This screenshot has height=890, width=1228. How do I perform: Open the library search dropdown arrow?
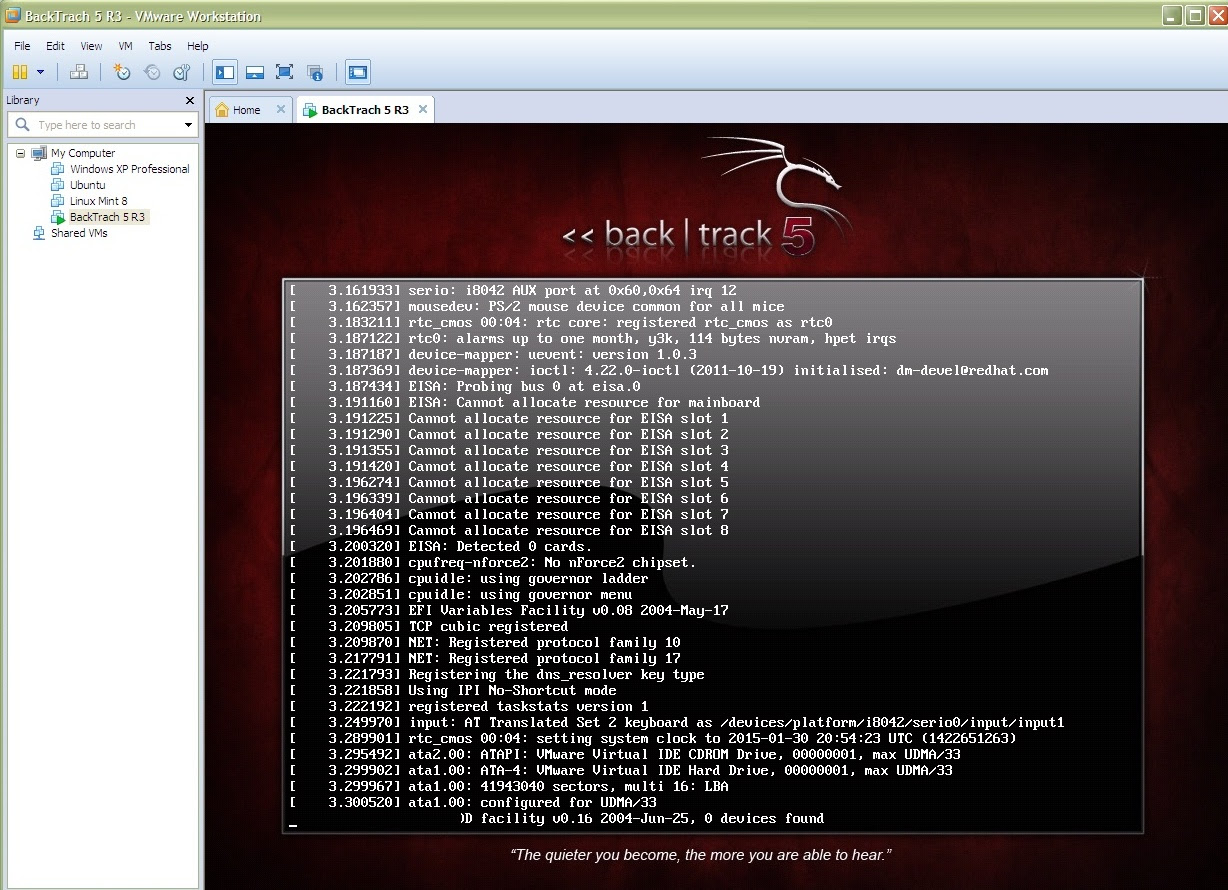pos(188,125)
